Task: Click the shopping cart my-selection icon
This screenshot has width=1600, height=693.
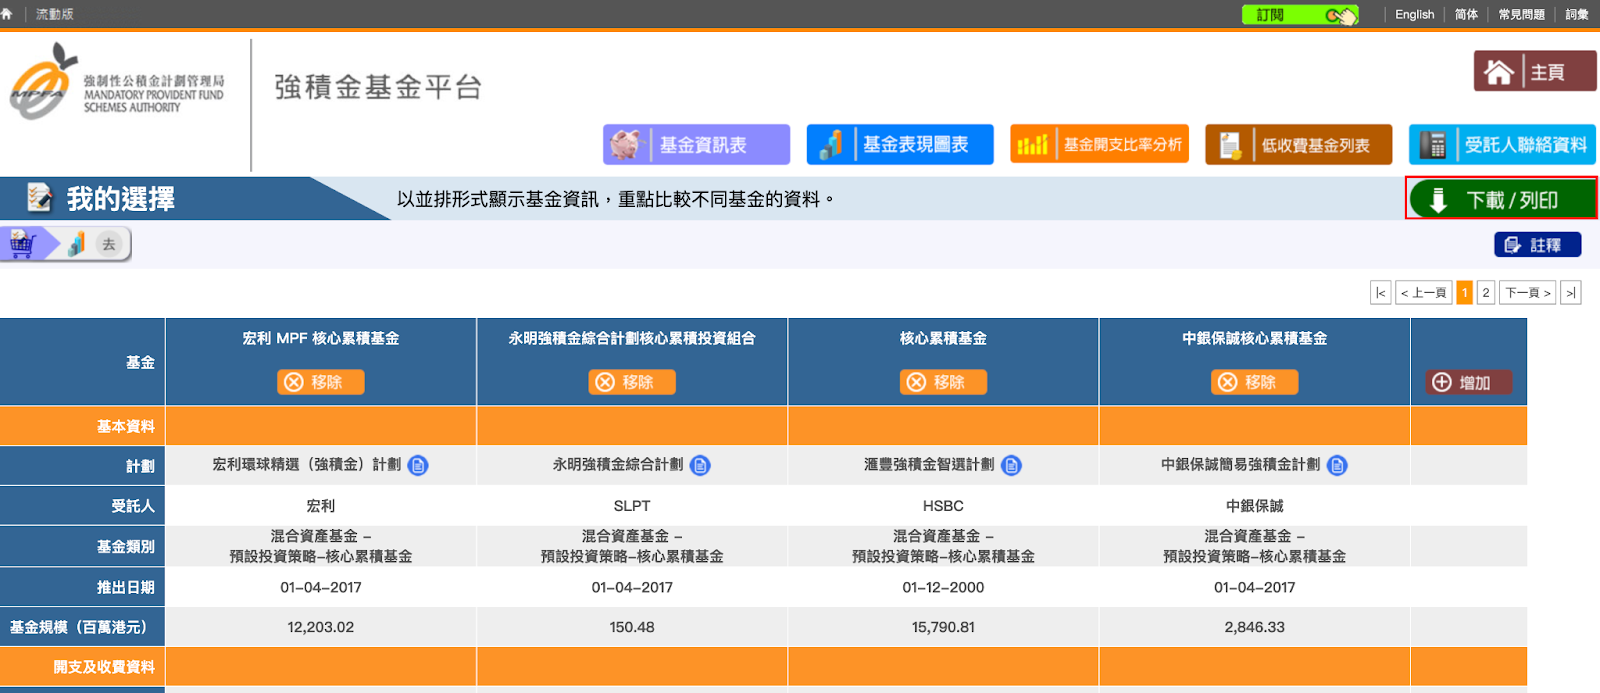Action: point(23,244)
